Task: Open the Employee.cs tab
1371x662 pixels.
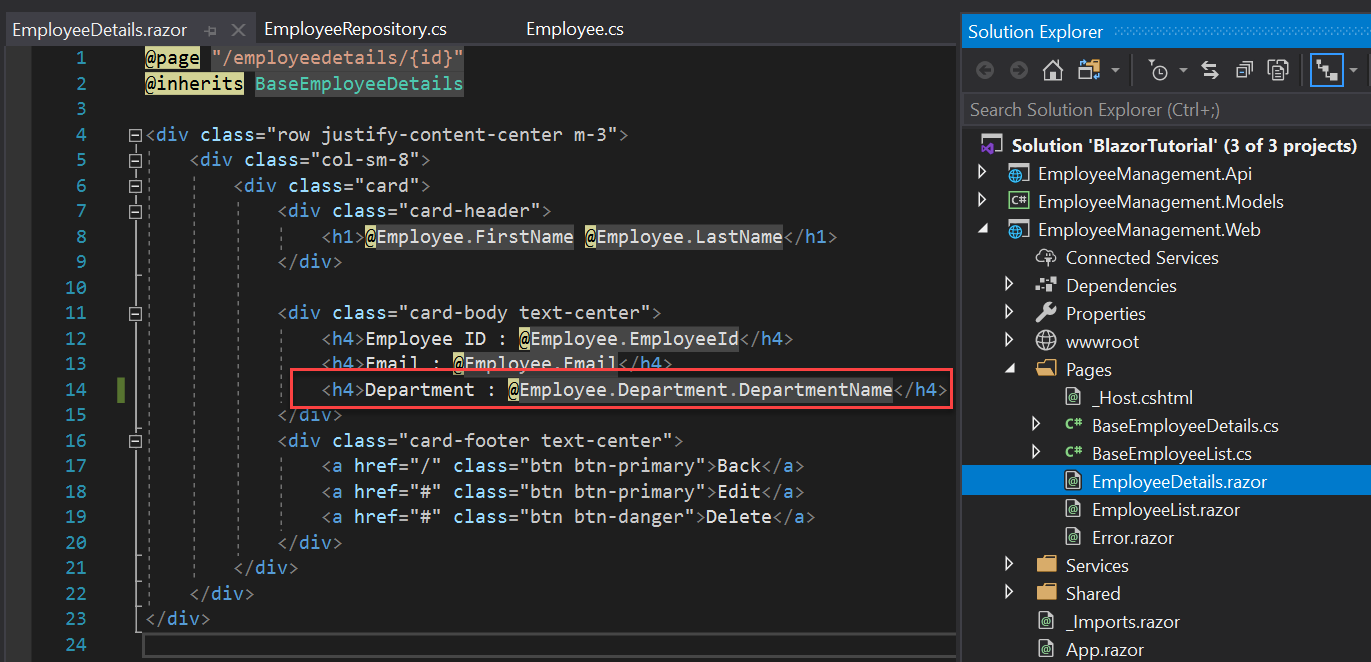Action: point(574,29)
